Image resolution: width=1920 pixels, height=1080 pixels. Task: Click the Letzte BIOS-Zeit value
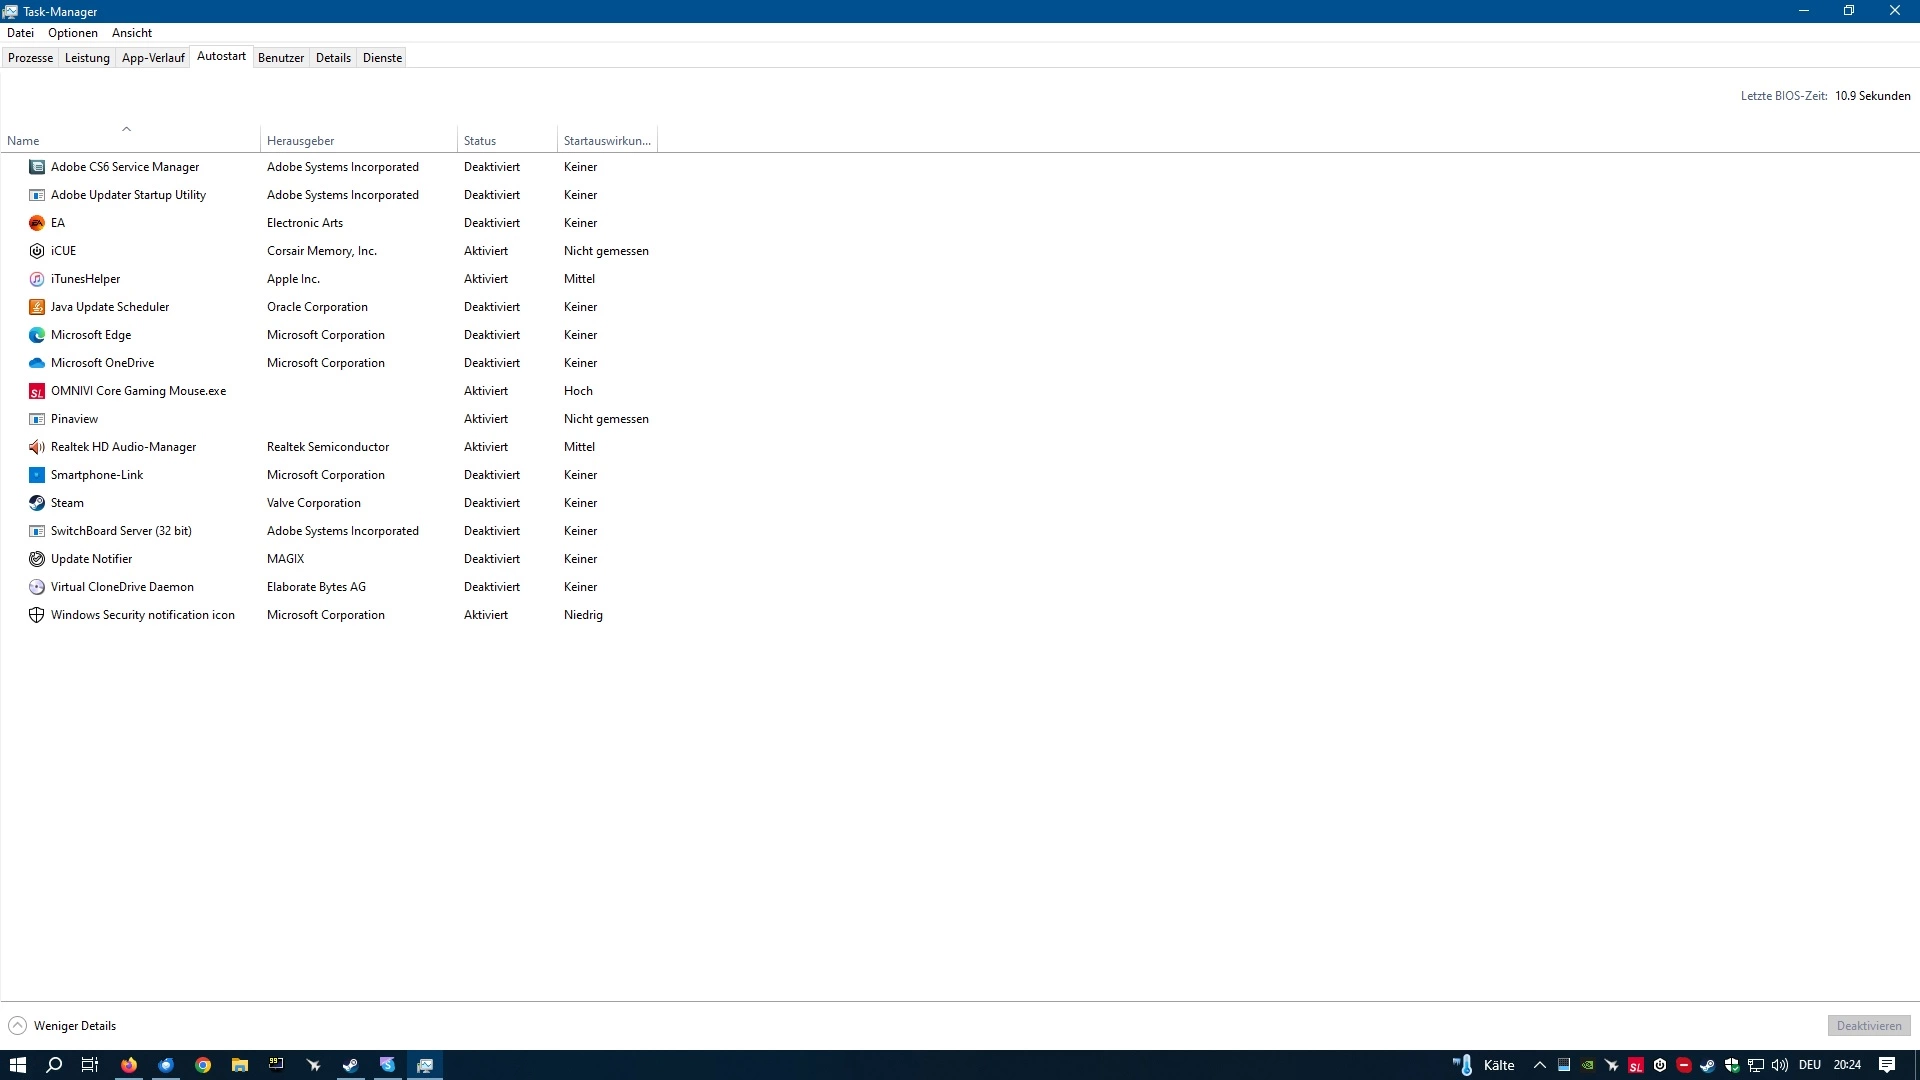(x=1872, y=96)
